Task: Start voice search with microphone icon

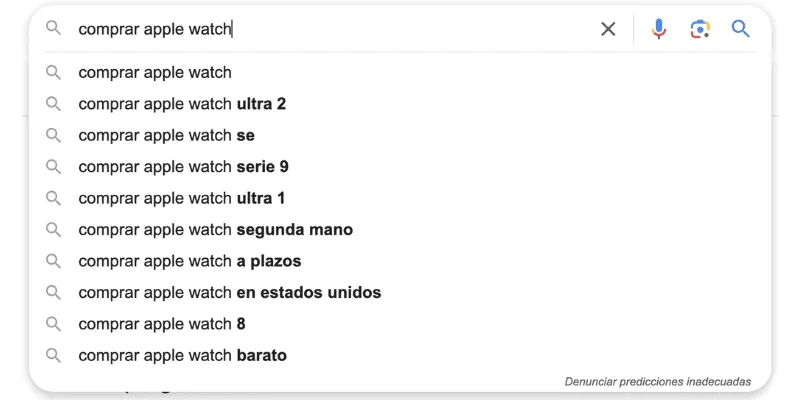Action: point(658,29)
